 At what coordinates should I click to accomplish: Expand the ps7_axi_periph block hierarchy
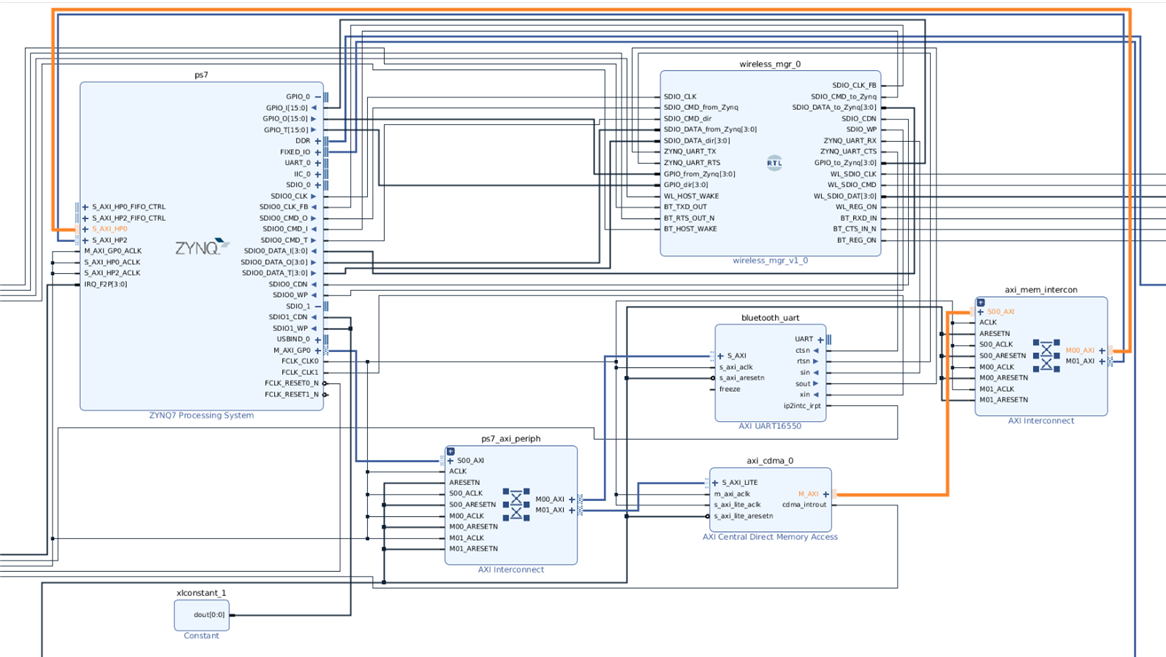pos(451,451)
